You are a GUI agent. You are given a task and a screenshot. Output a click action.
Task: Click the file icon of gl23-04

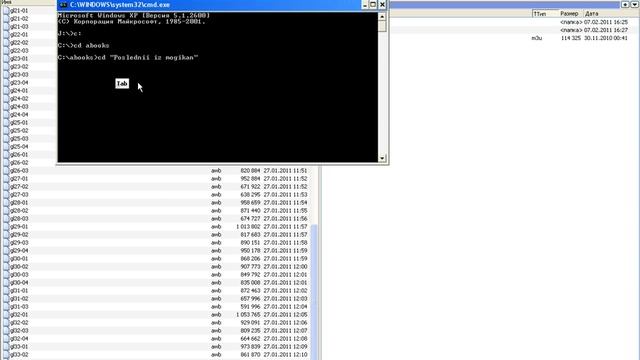click(6, 82)
